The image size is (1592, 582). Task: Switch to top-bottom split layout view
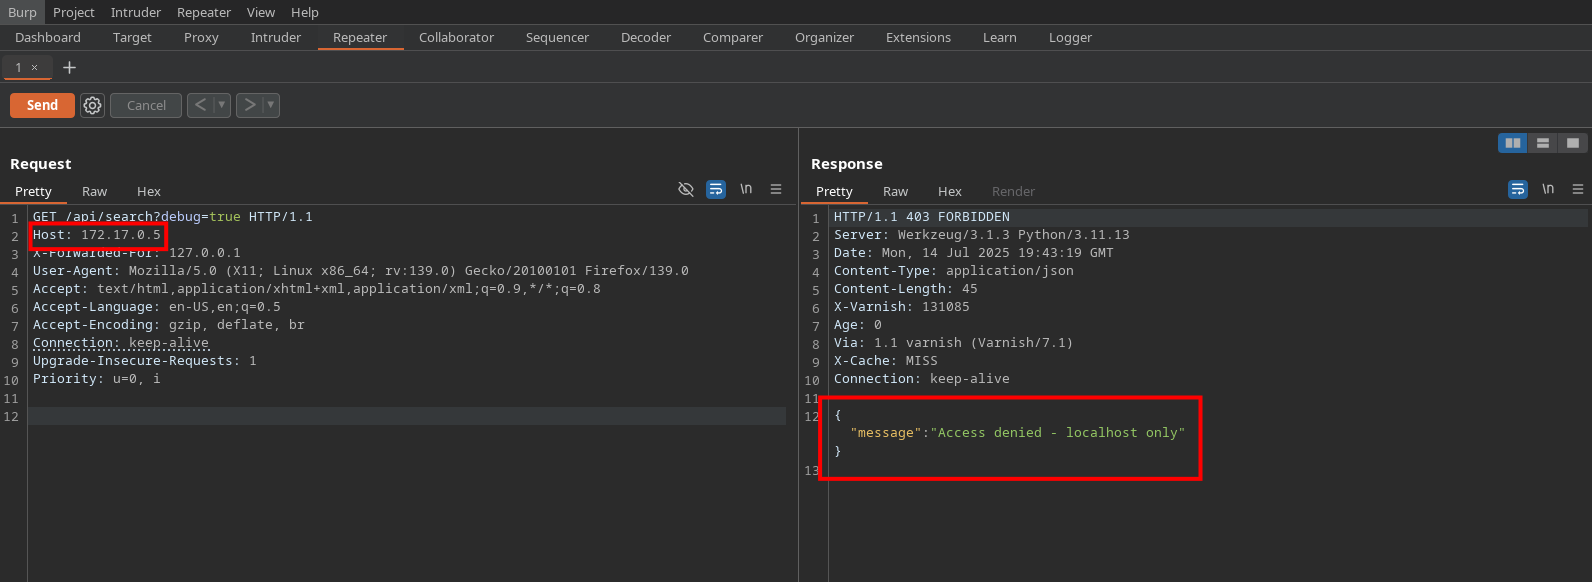pyautogui.click(x=1543, y=143)
